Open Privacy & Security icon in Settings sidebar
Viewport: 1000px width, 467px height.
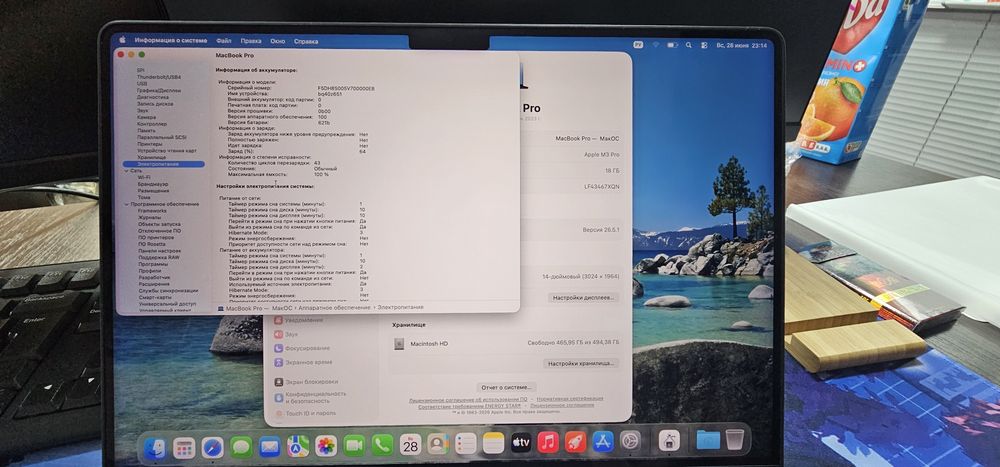point(278,397)
